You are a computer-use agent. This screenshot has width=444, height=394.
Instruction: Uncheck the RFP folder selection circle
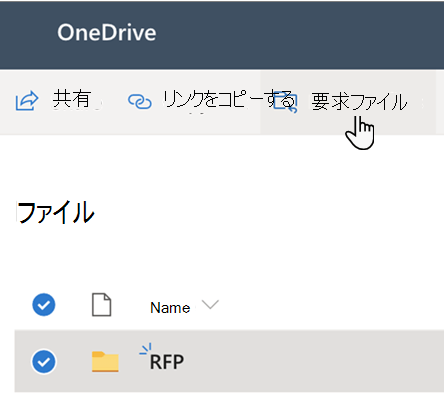44,362
